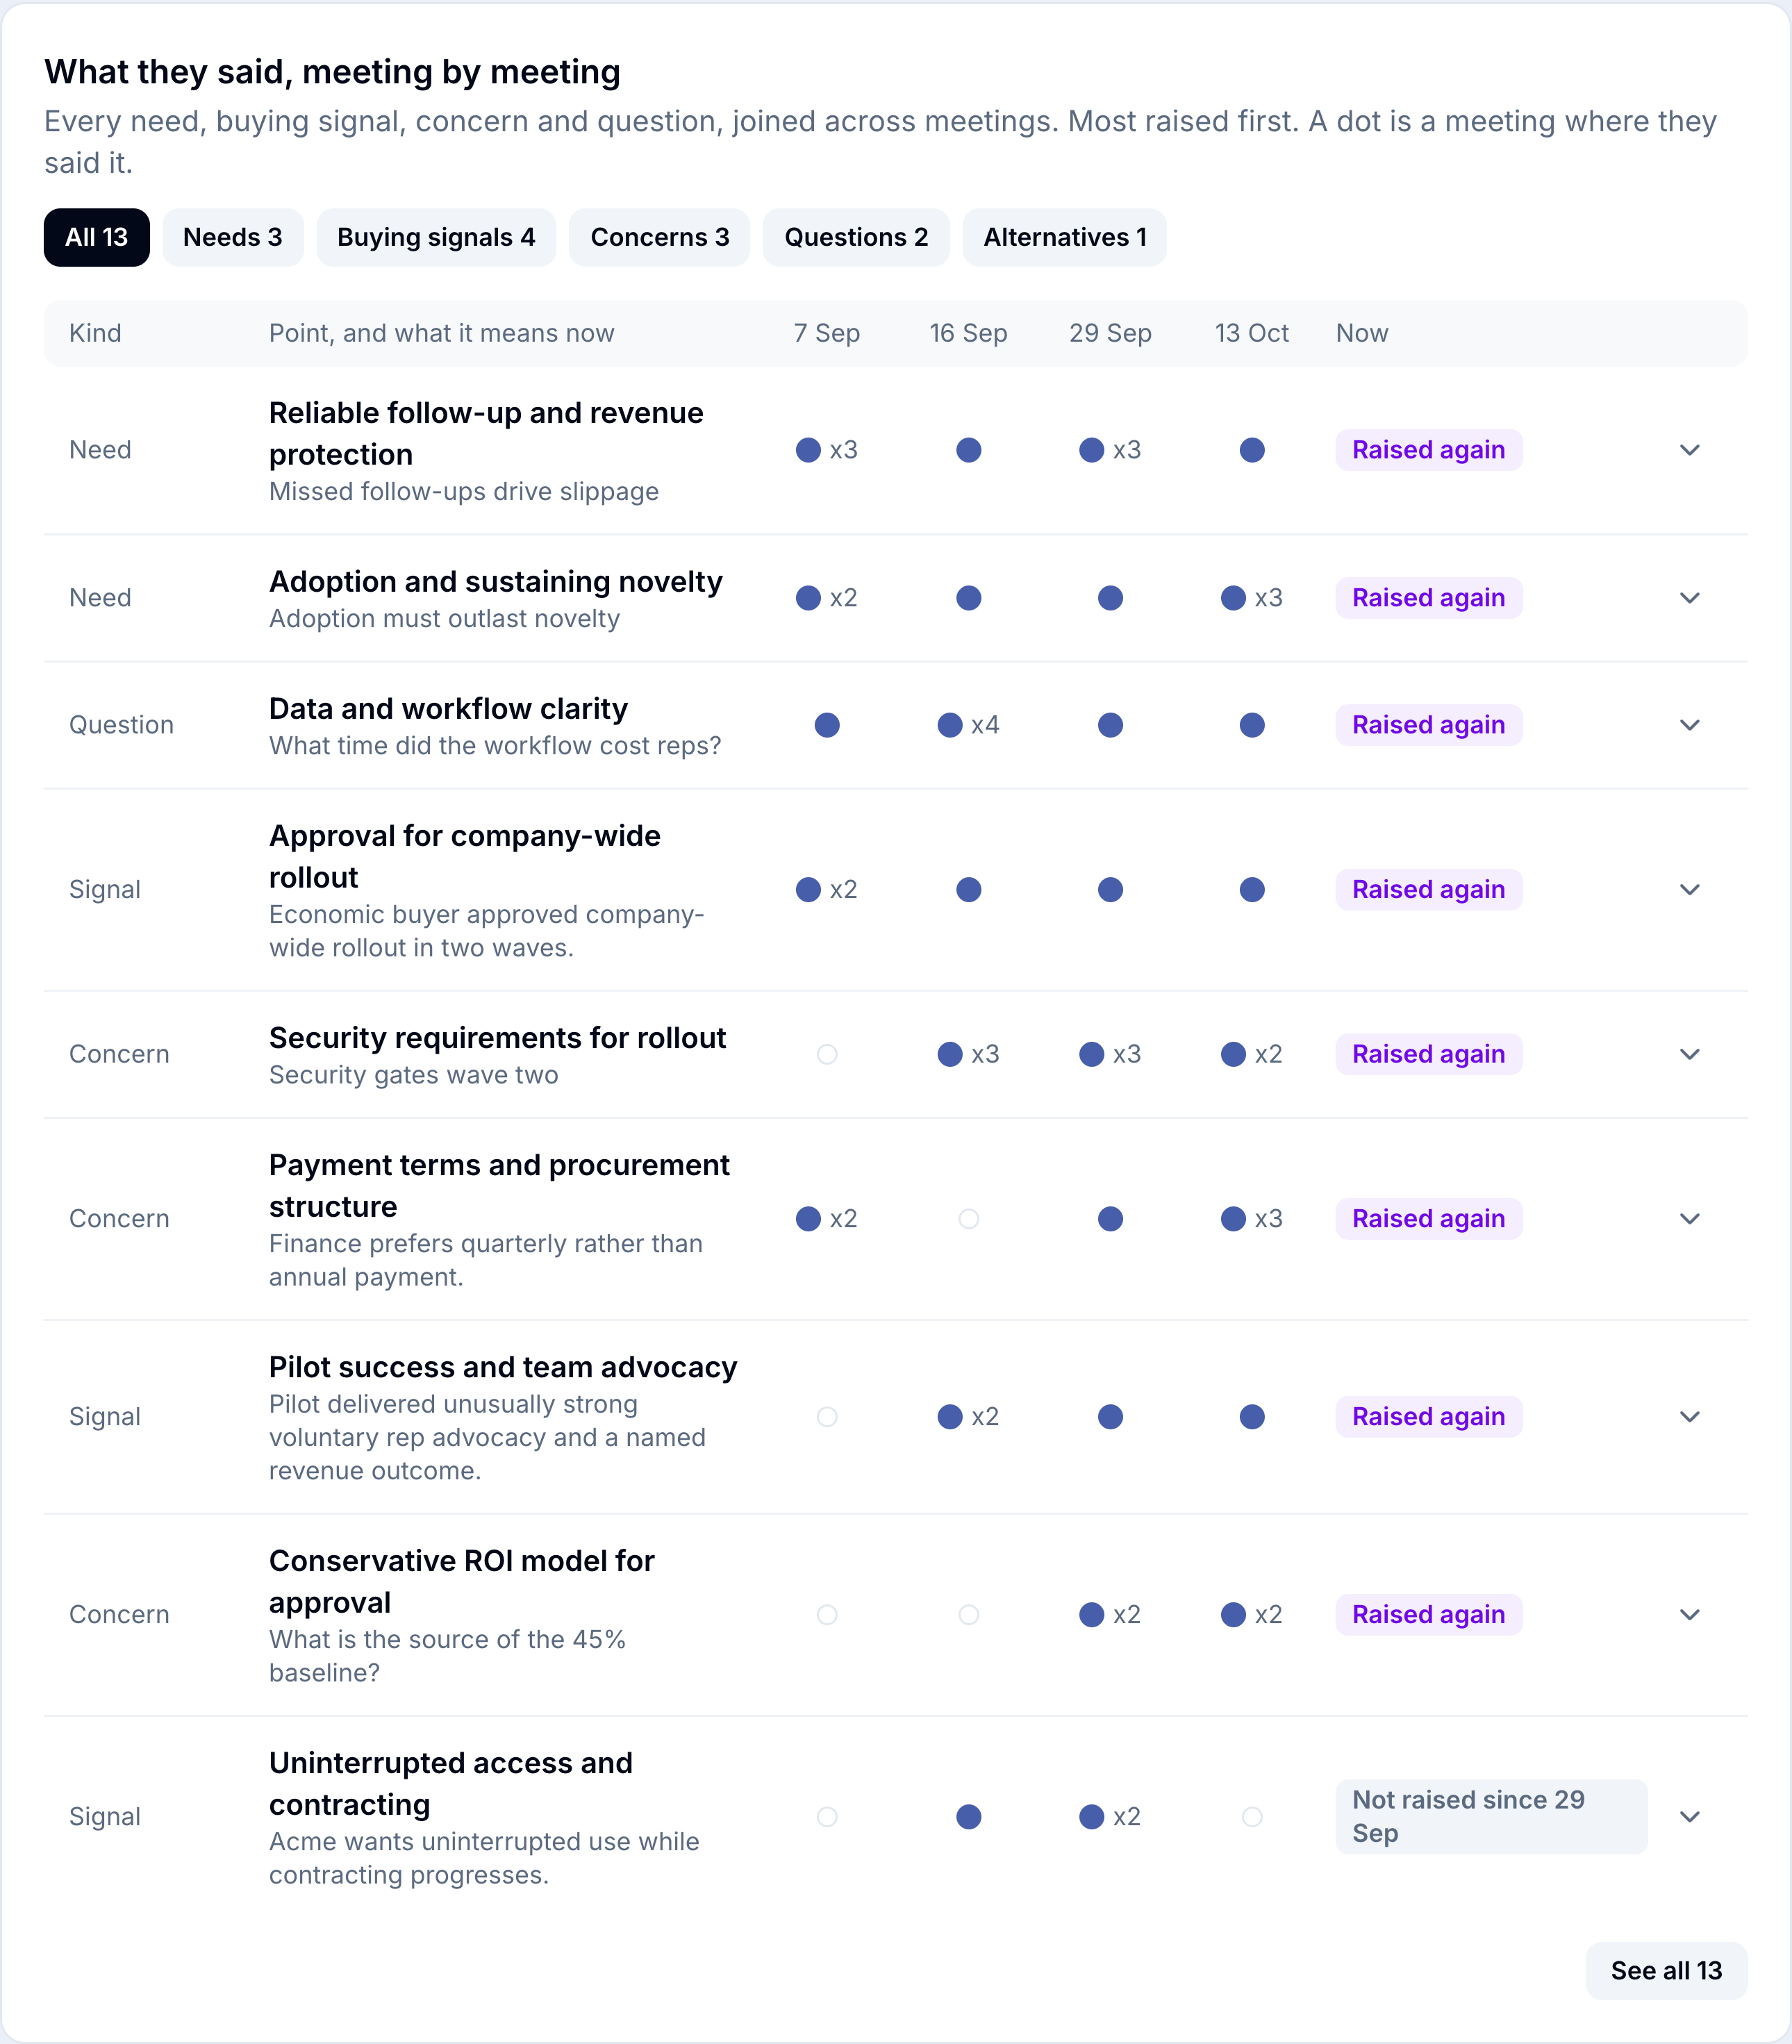Click the Not raised since 29 Sep badge

coord(1491,1817)
